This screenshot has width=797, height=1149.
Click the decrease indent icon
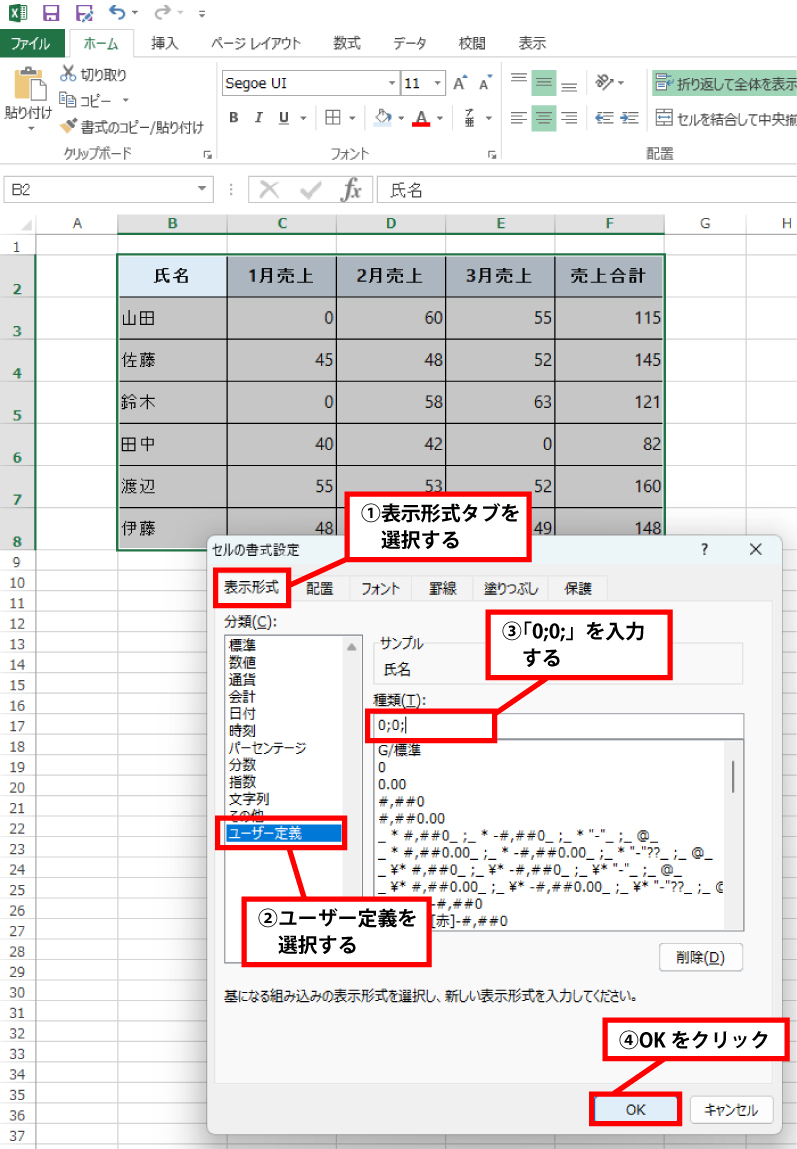click(x=604, y=118)
